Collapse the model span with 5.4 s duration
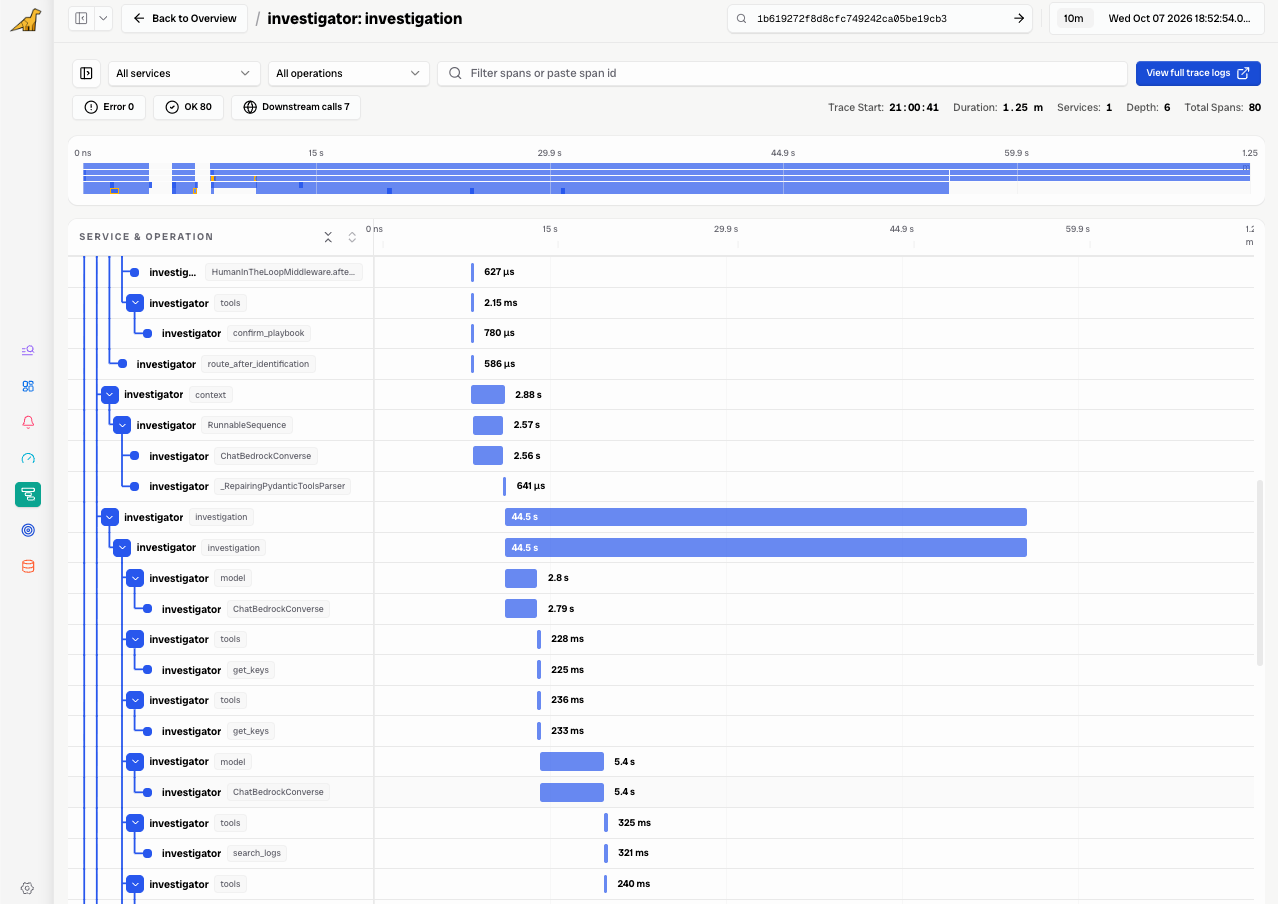 tap(135, 761)
